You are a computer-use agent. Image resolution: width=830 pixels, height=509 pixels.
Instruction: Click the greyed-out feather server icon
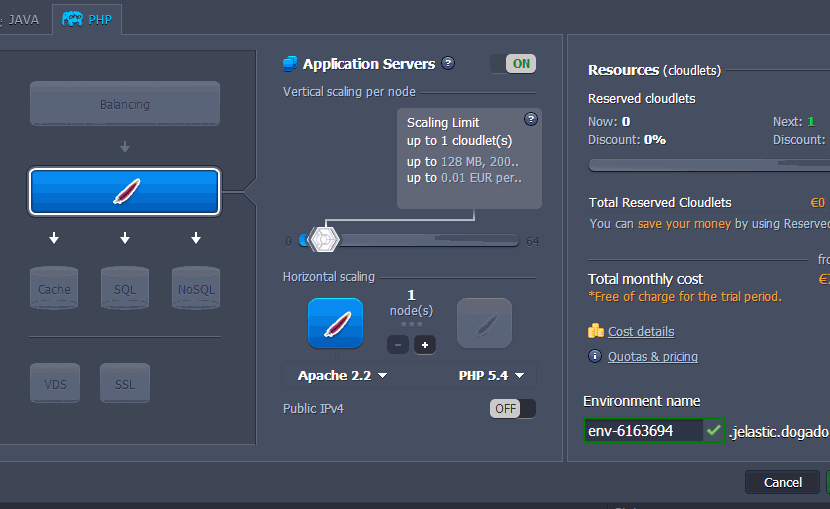[484, 323]
